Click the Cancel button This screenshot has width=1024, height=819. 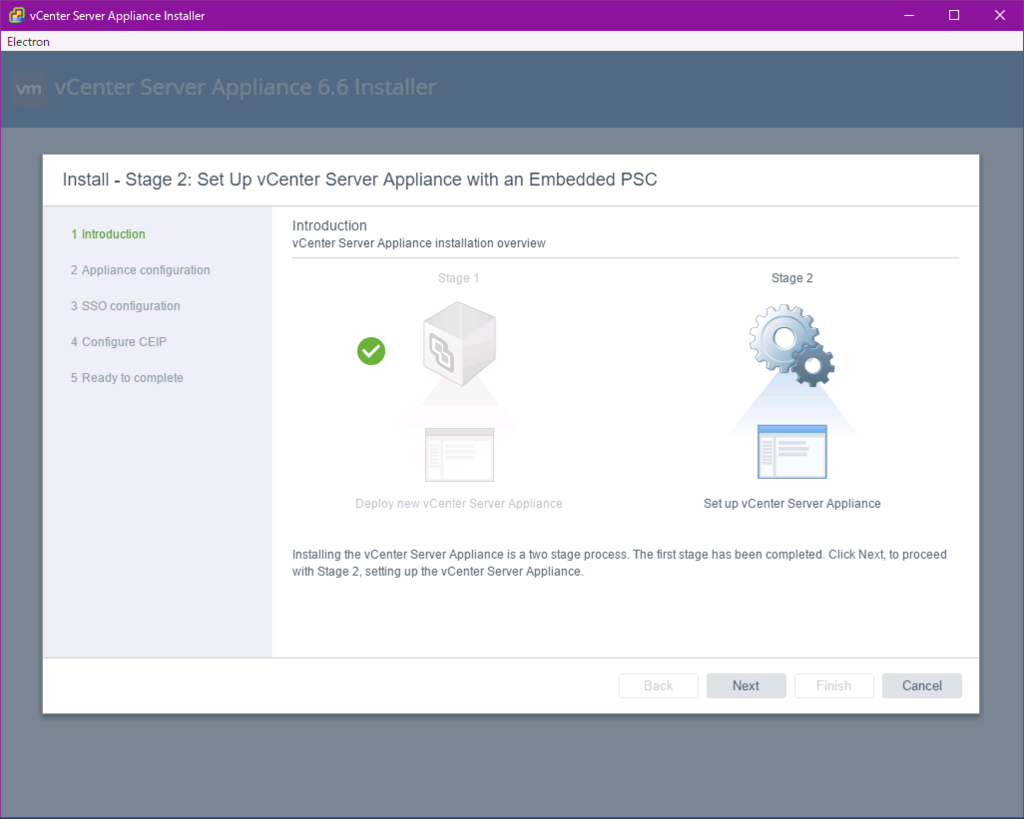tap(921, 685)
